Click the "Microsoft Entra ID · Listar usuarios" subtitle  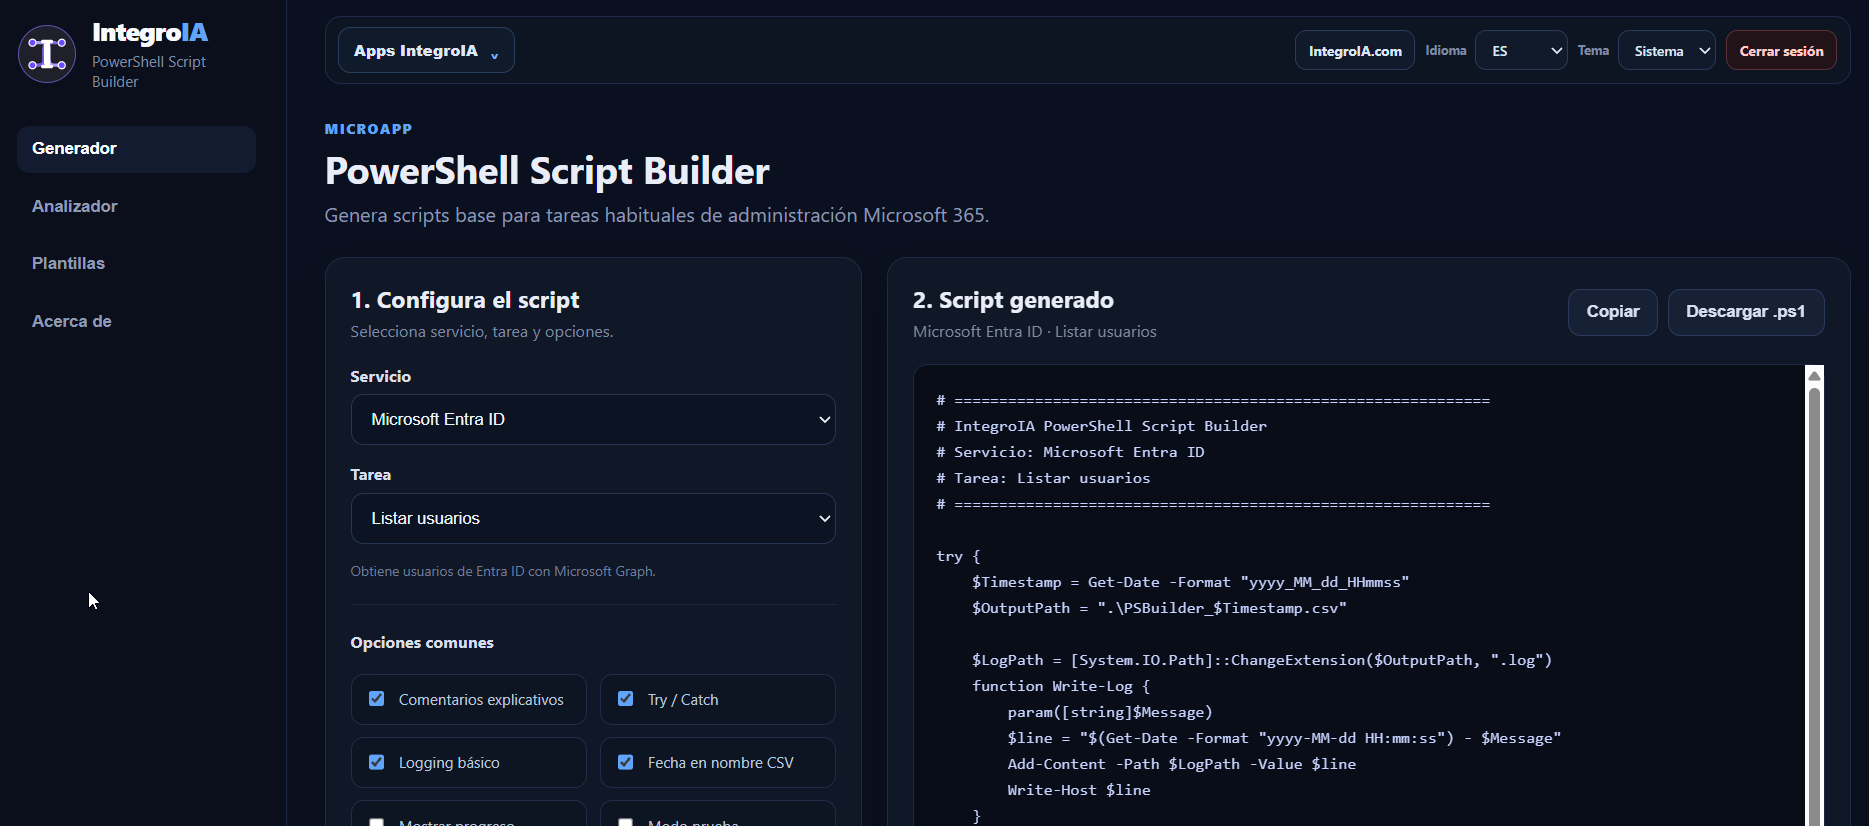tap(1035, 332)
